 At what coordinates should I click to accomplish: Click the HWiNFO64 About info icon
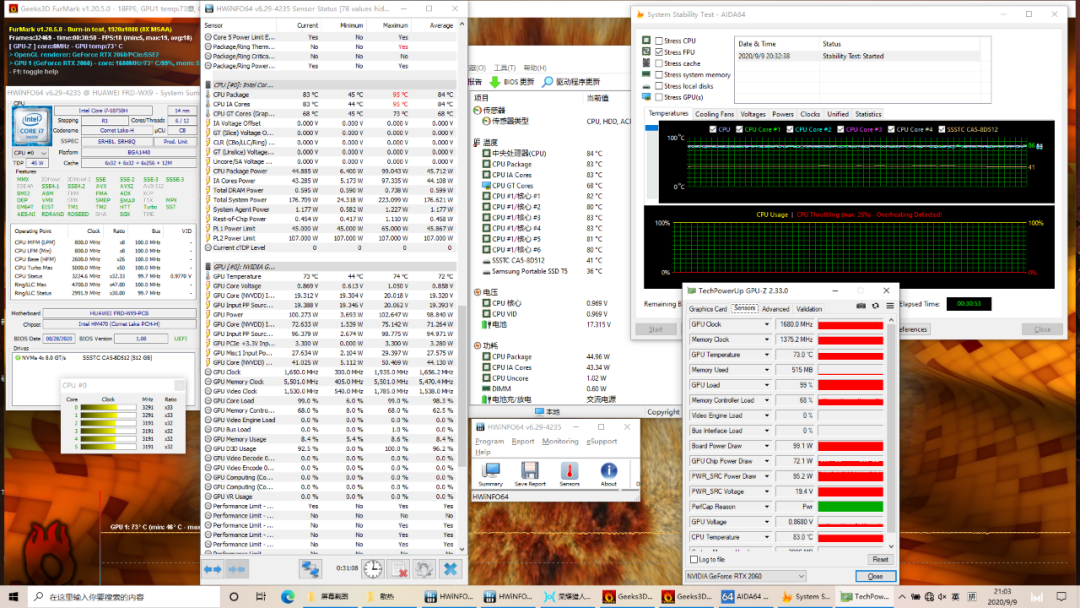(x=608, y=472)
